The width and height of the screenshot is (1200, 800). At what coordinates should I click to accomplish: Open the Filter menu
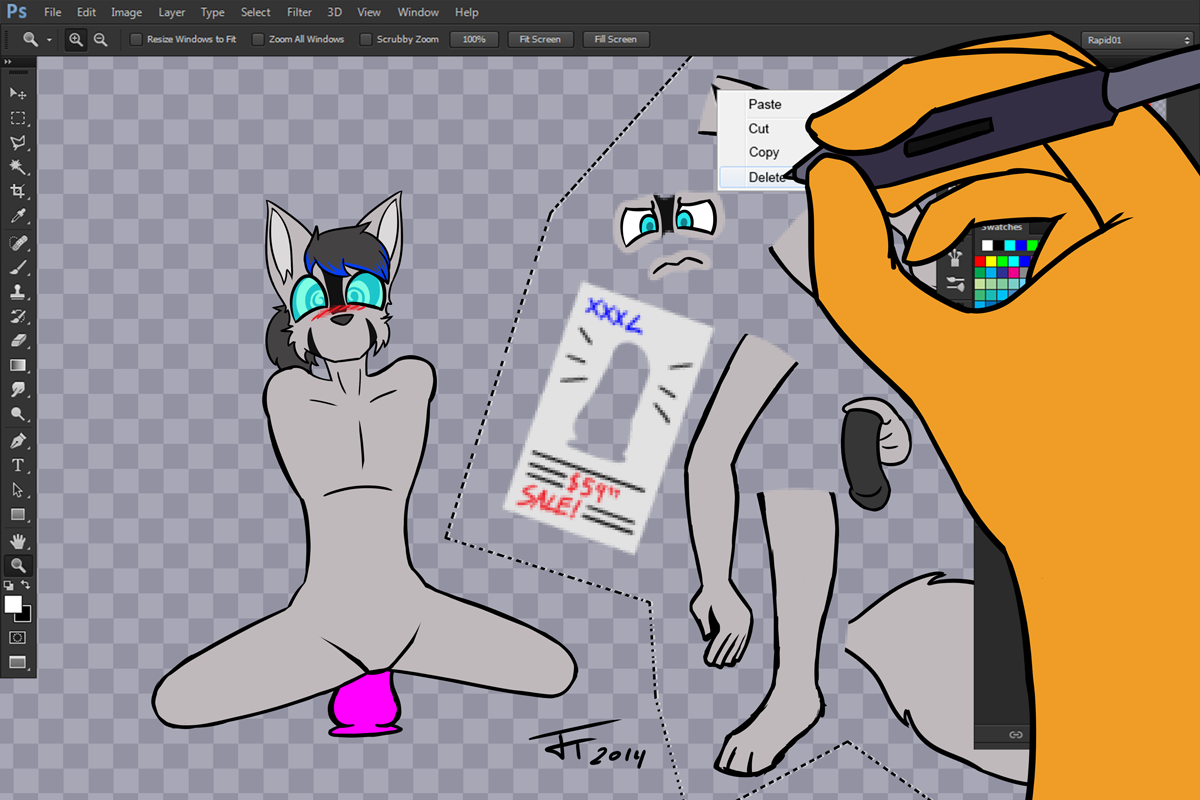coord(299,12)
